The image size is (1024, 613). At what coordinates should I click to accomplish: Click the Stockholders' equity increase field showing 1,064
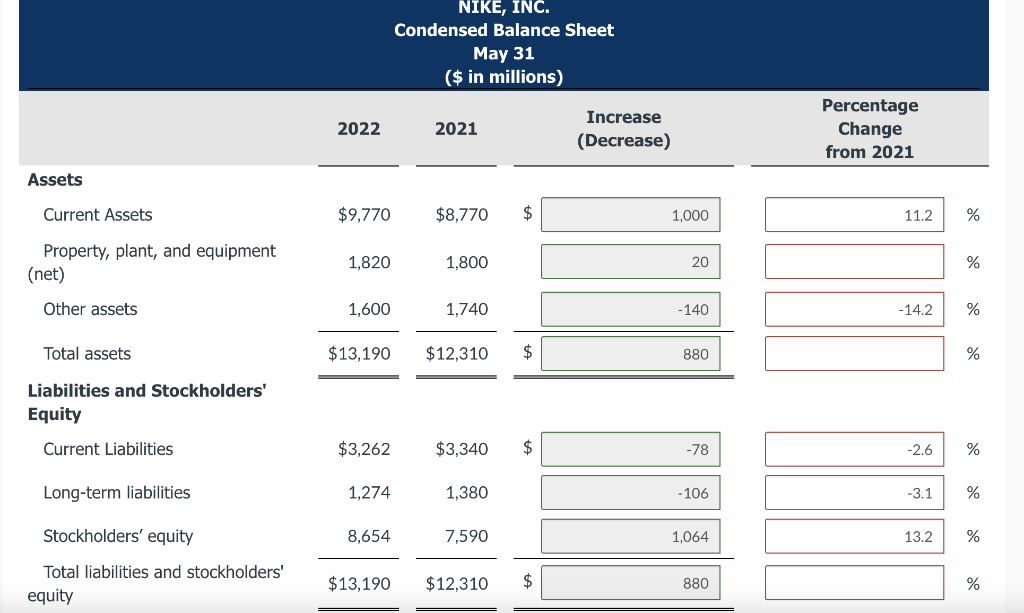[630, 536]
